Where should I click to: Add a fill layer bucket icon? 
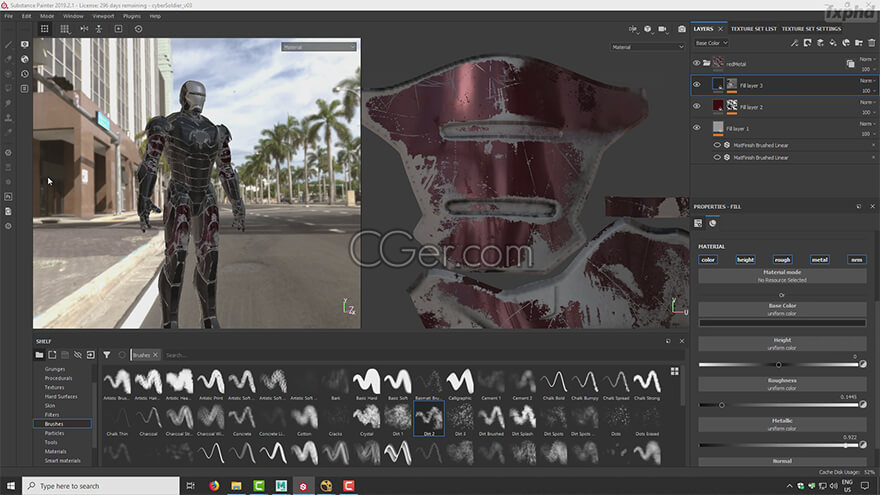coord(833,43)
